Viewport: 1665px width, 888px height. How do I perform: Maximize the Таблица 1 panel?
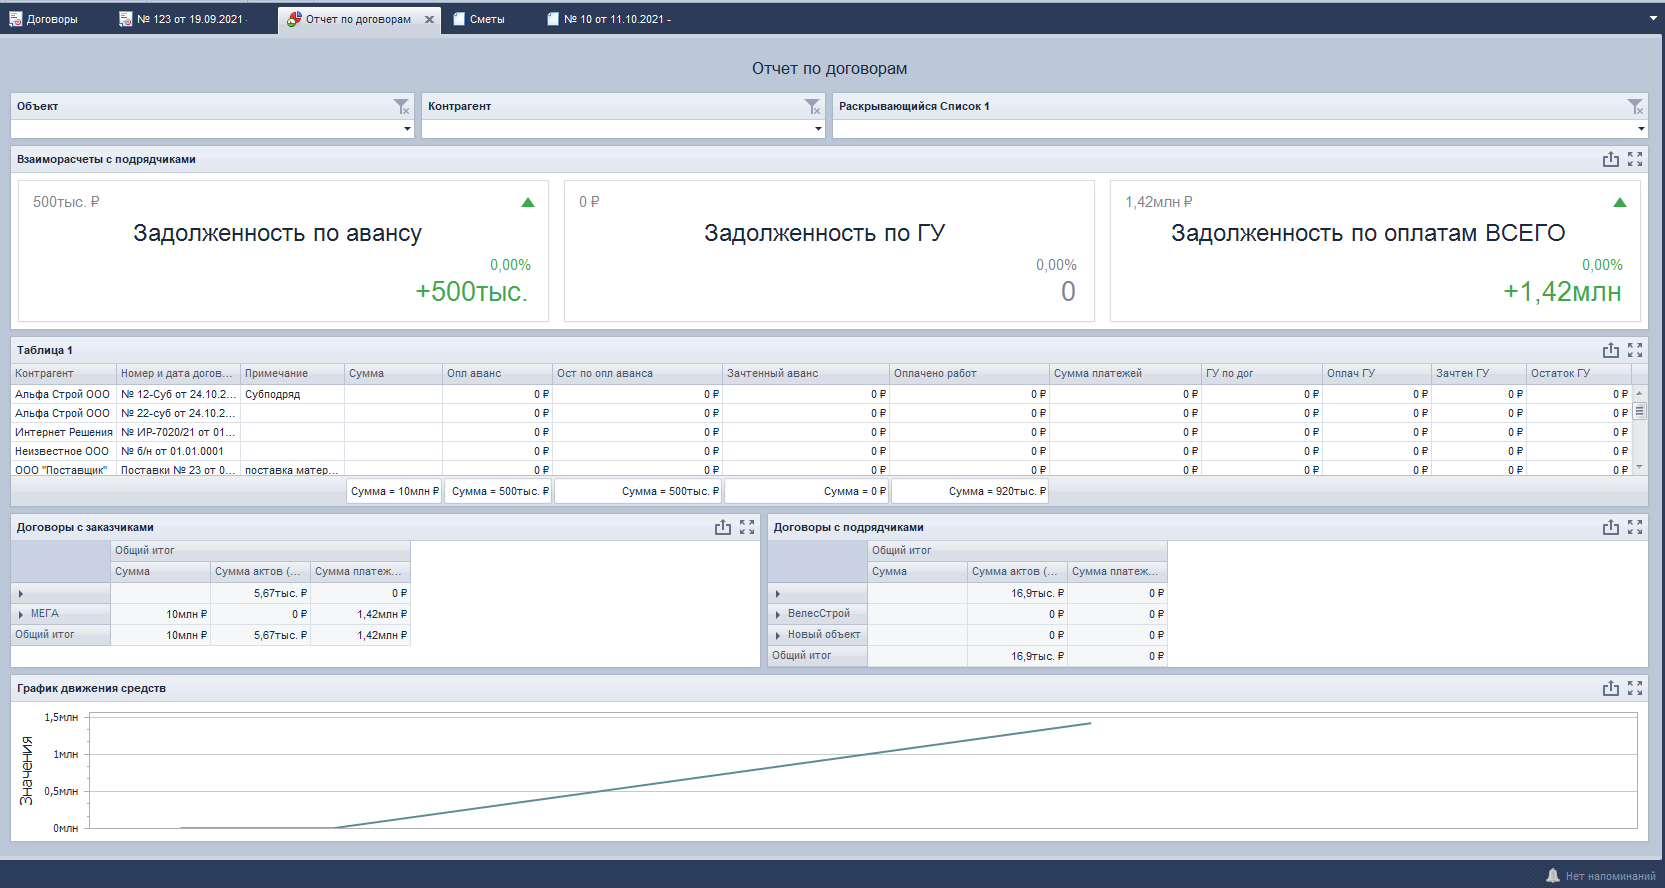(1635, 350)
